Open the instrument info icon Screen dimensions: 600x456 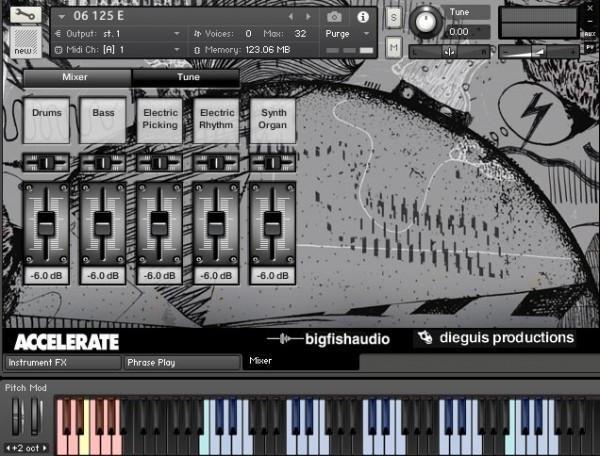363,17
